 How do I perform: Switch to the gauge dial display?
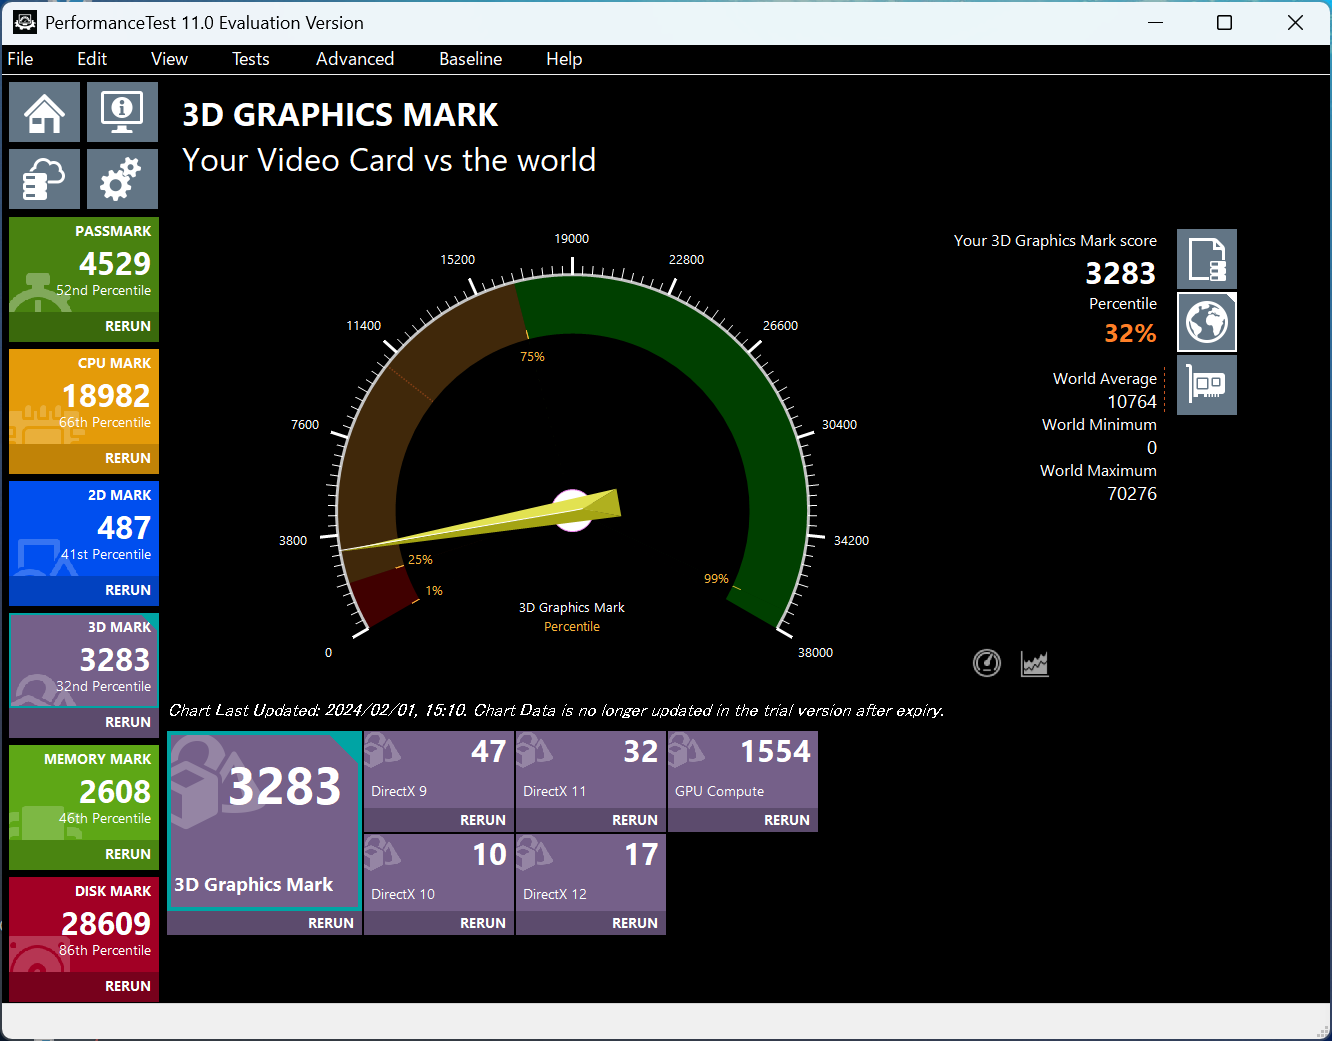click(986, 663)
